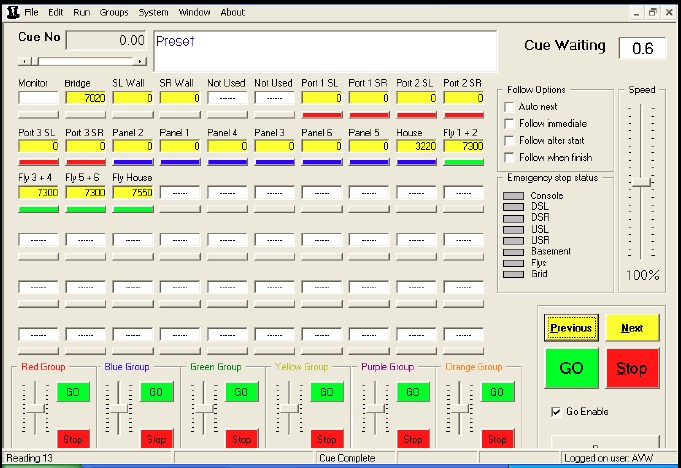
Task: Enable the Auto next checkbox
Action: (511, 106)
